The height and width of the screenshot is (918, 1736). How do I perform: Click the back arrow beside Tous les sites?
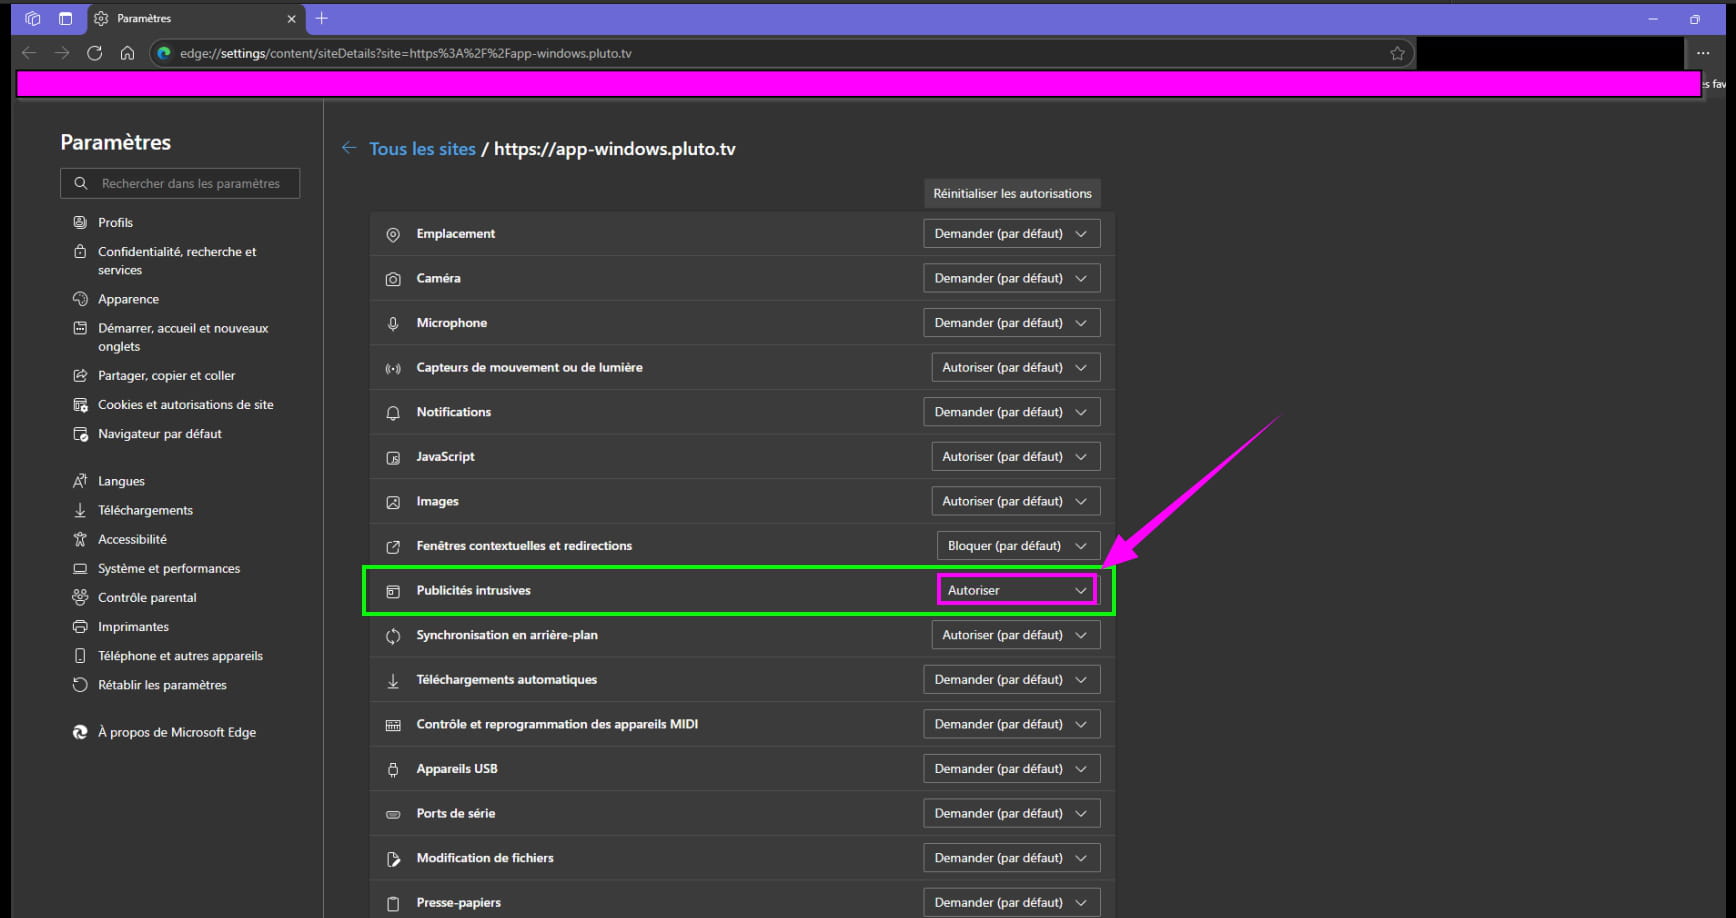pyautogui.click(x=349, y=148)
